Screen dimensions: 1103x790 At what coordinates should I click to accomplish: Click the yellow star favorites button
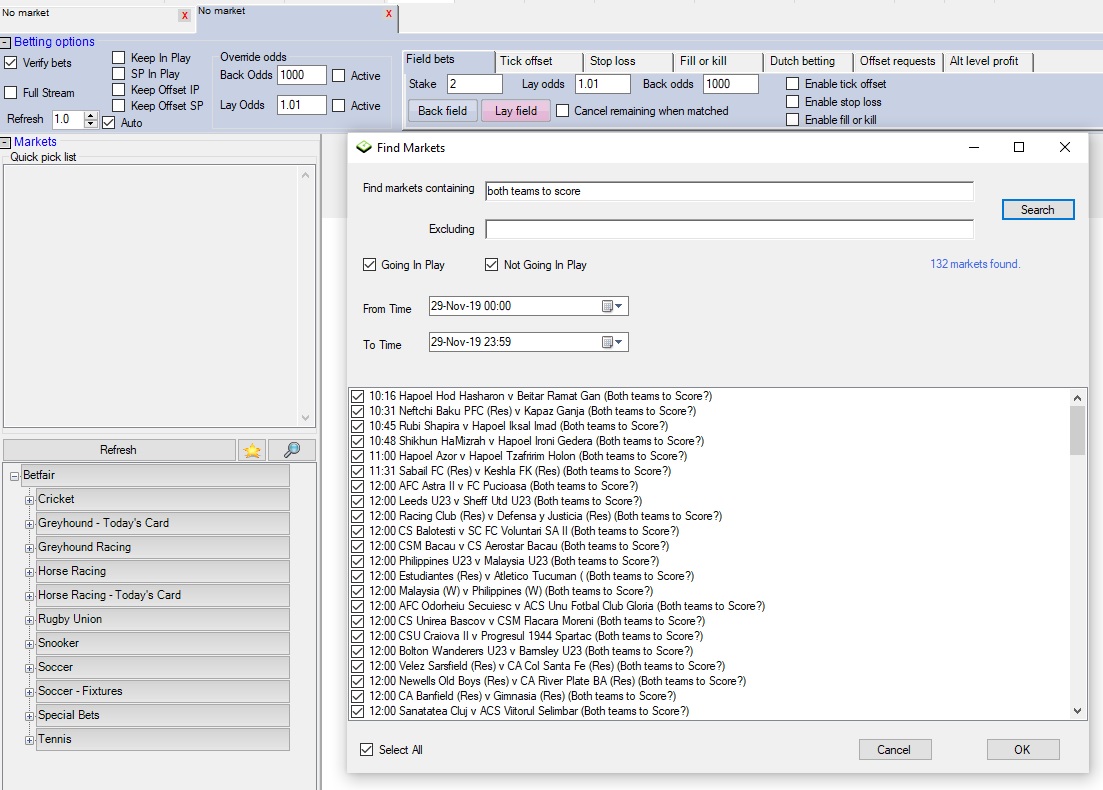tap(252, 450)
